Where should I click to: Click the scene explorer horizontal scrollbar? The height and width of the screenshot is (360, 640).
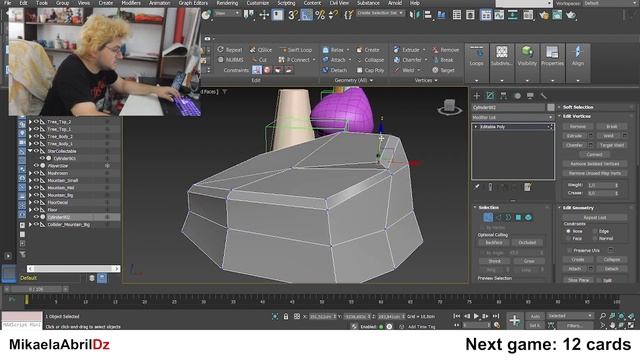click(73, 269)
